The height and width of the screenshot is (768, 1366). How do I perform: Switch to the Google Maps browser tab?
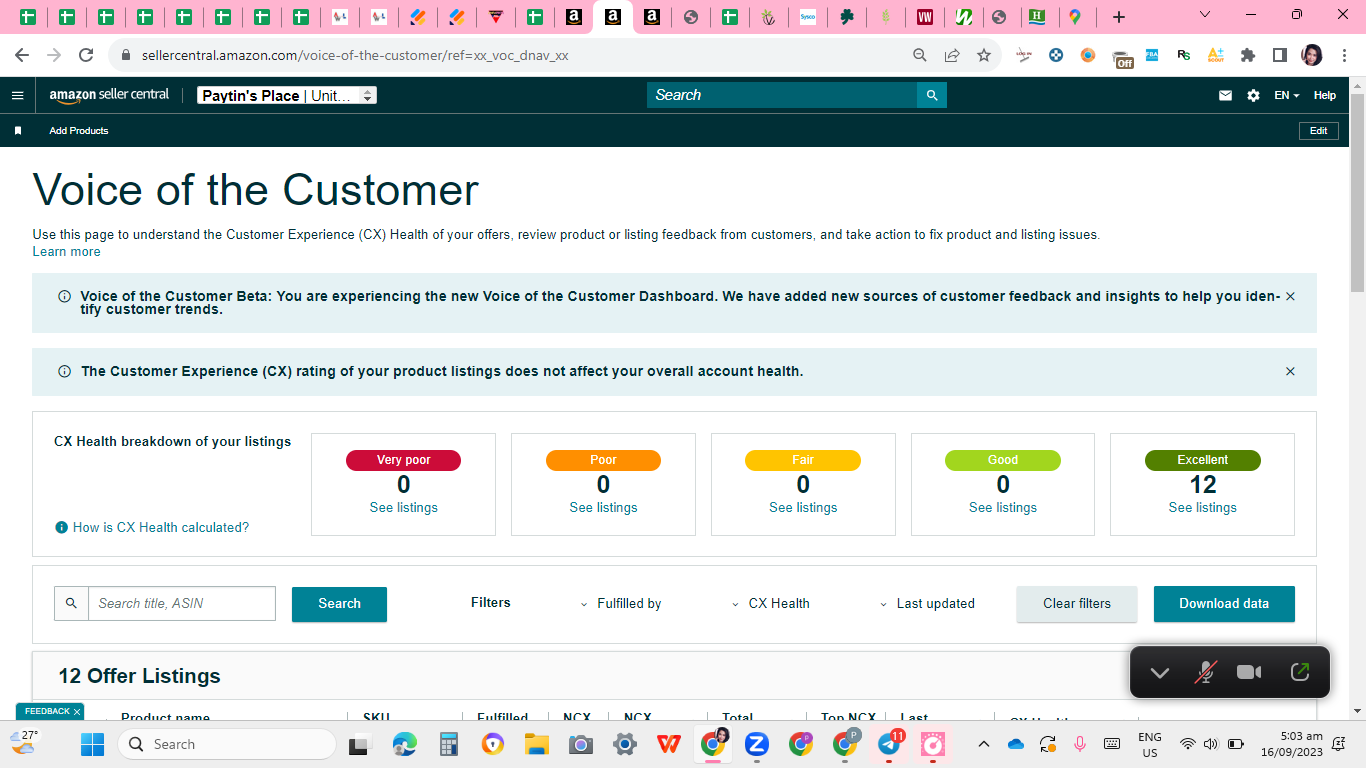(1075, 17)
